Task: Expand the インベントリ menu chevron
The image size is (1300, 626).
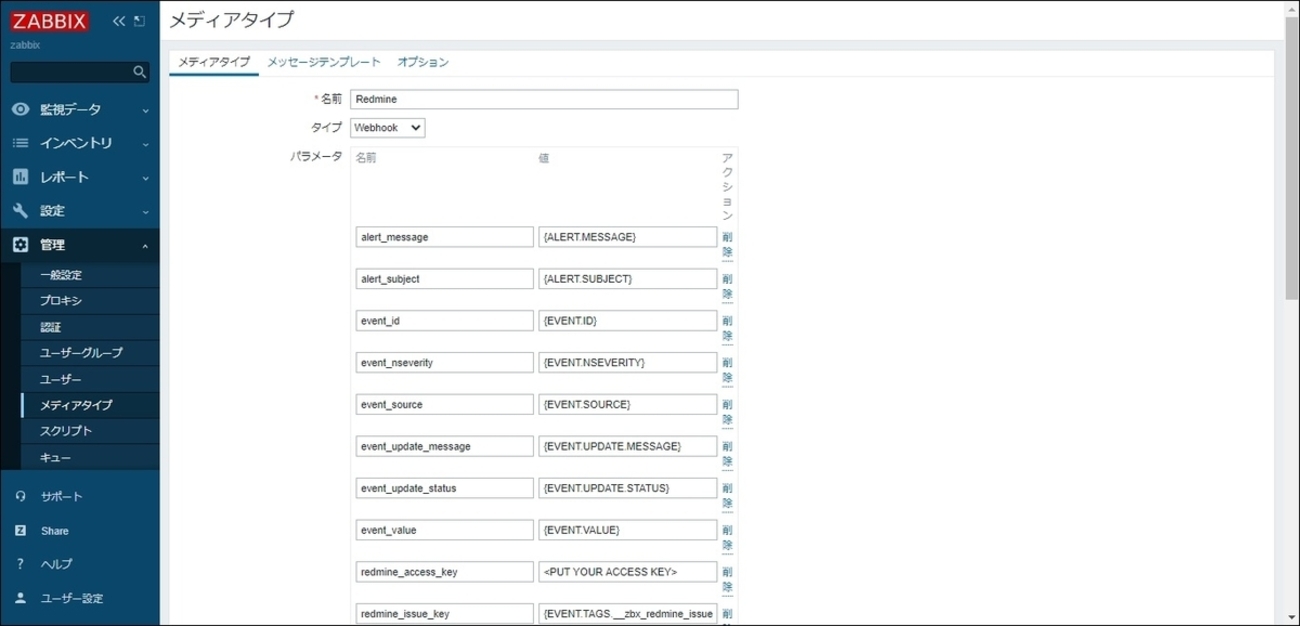Action: coord(146,144)
